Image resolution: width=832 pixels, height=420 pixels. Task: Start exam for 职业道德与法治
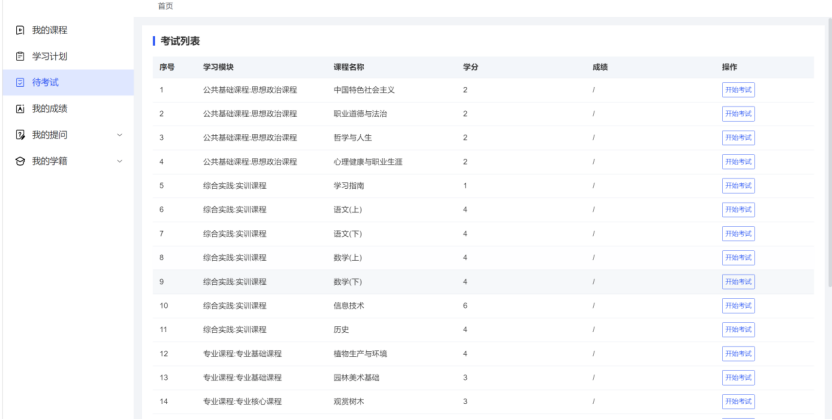[x=738, y=114]
